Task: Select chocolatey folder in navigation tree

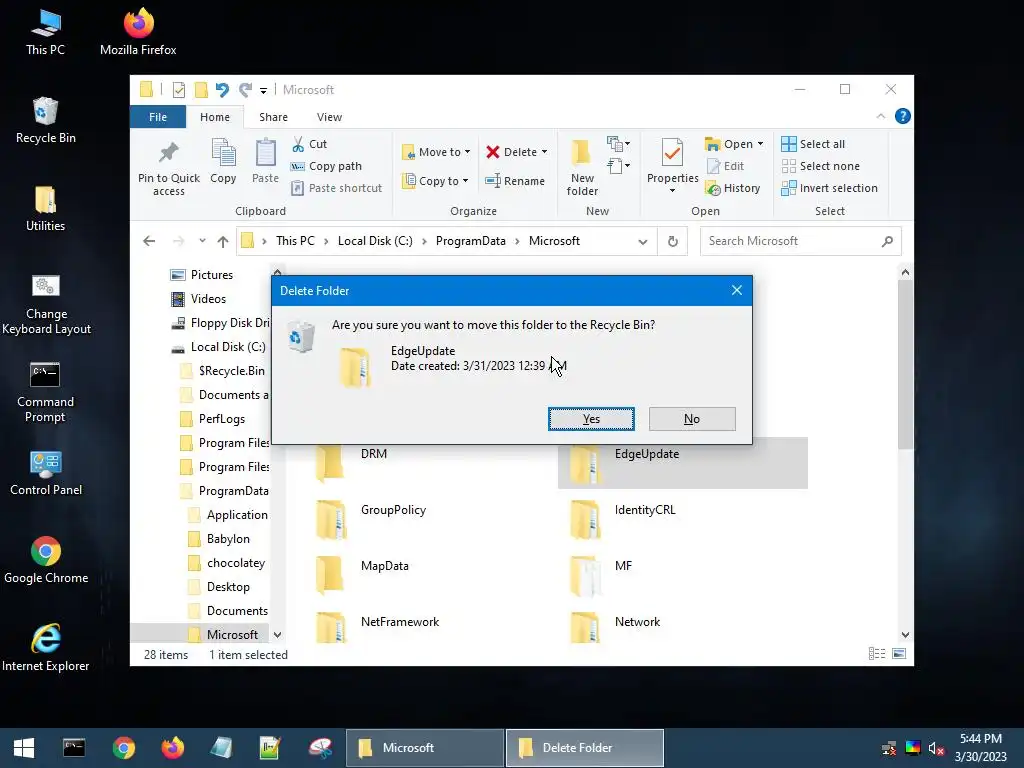Action: pyautogui.click(x=235, y=562)
